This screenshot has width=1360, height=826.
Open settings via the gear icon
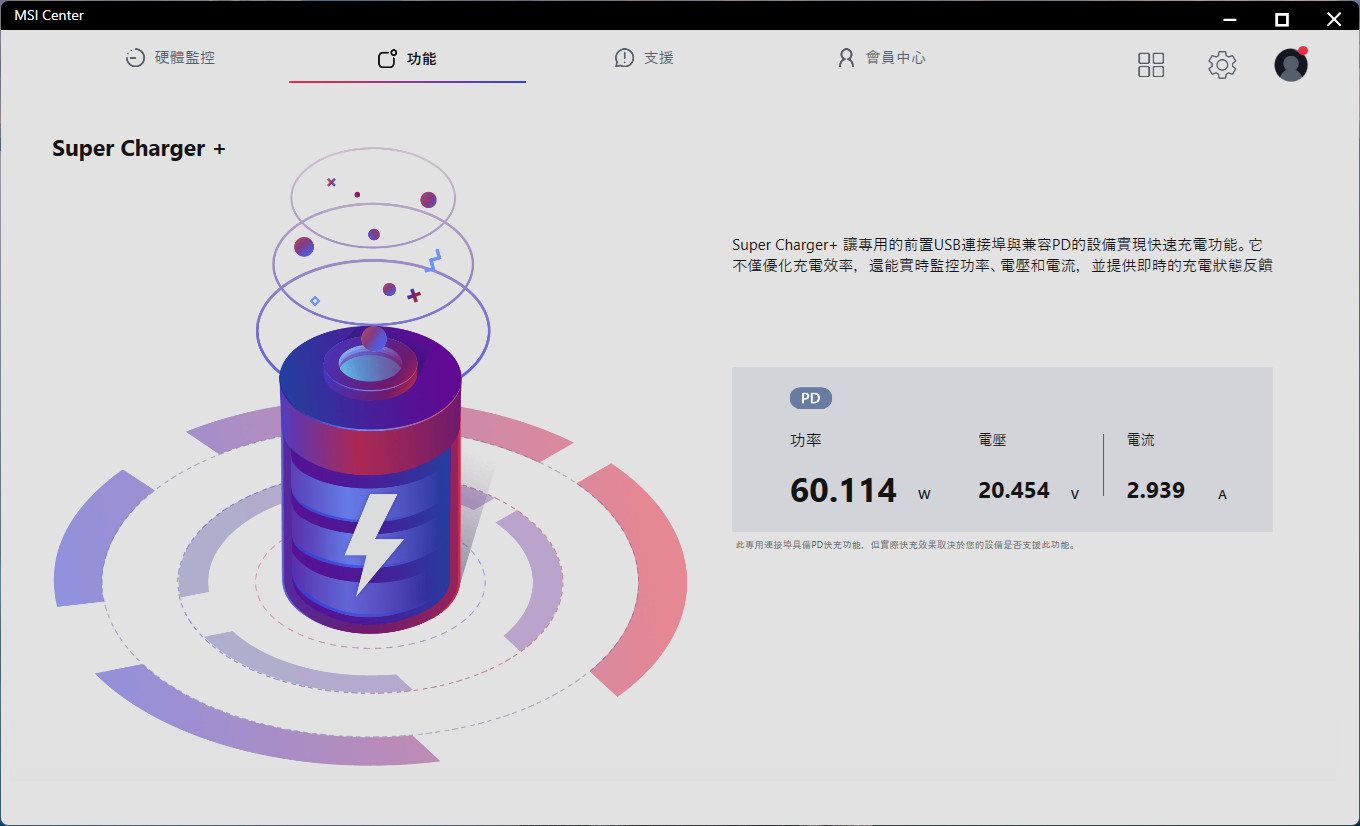(x=1222, y=65)
